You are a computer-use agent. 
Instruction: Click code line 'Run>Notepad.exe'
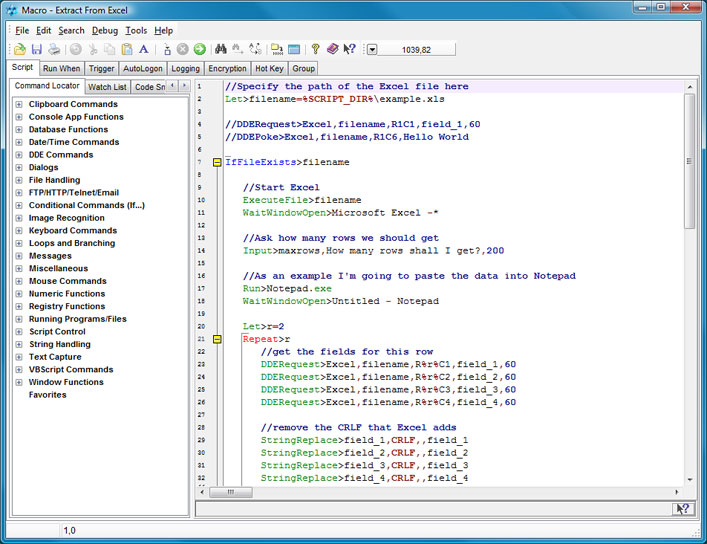click(x=287, y=289)
